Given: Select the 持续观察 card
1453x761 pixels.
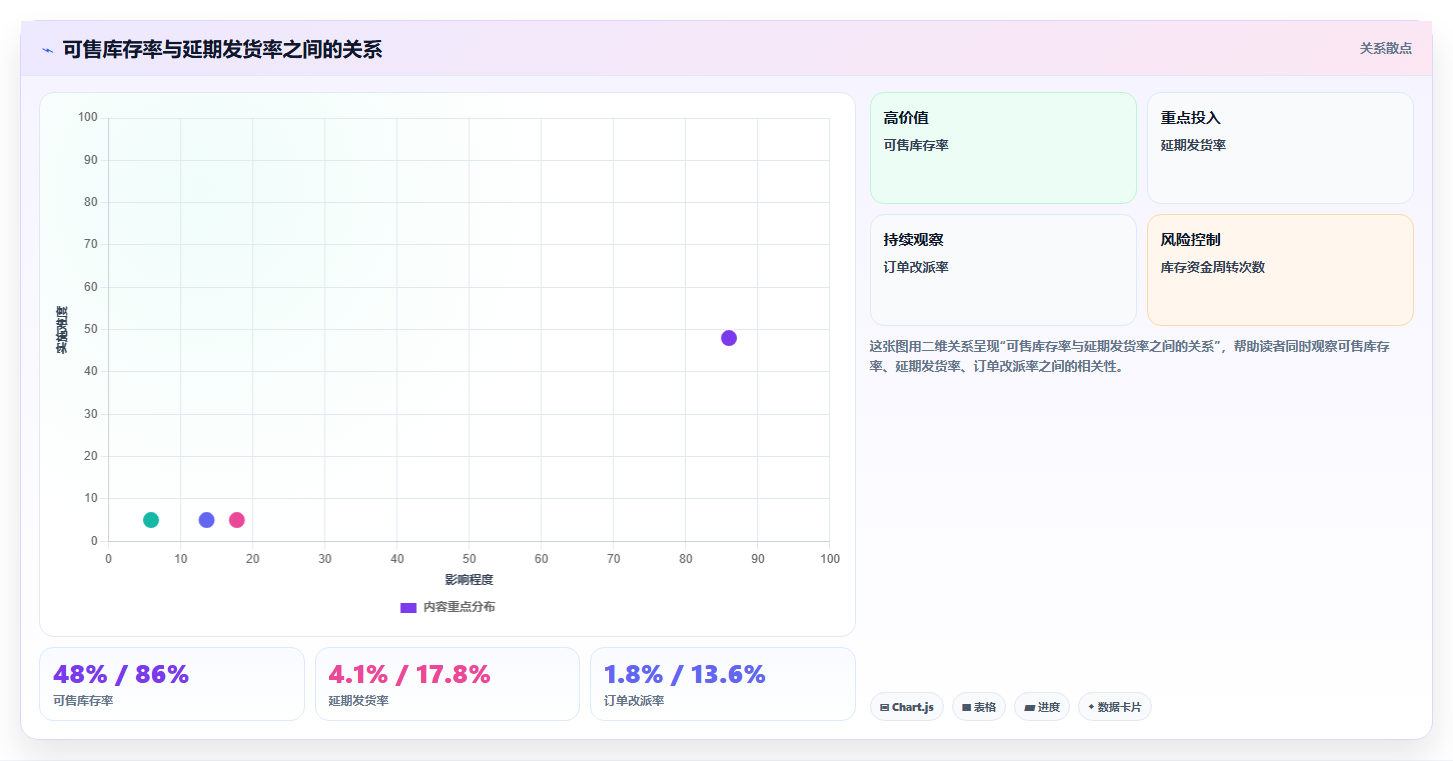Looking at the screenshot, I should pyautogui.click(x=1003, y=270).
